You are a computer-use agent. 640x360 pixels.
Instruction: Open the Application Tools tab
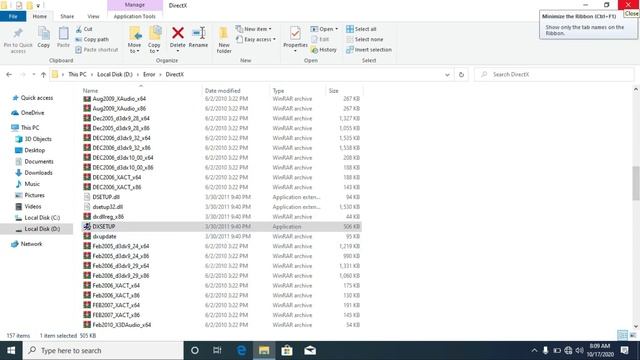pyautogui.click(x=135, y=16)
